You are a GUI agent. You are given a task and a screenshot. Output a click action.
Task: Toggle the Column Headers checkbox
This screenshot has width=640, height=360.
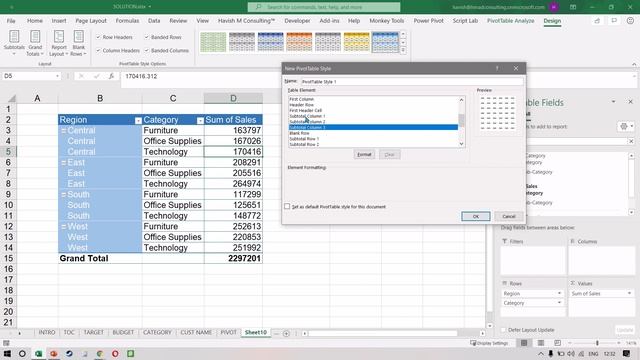tap(98, 51)
